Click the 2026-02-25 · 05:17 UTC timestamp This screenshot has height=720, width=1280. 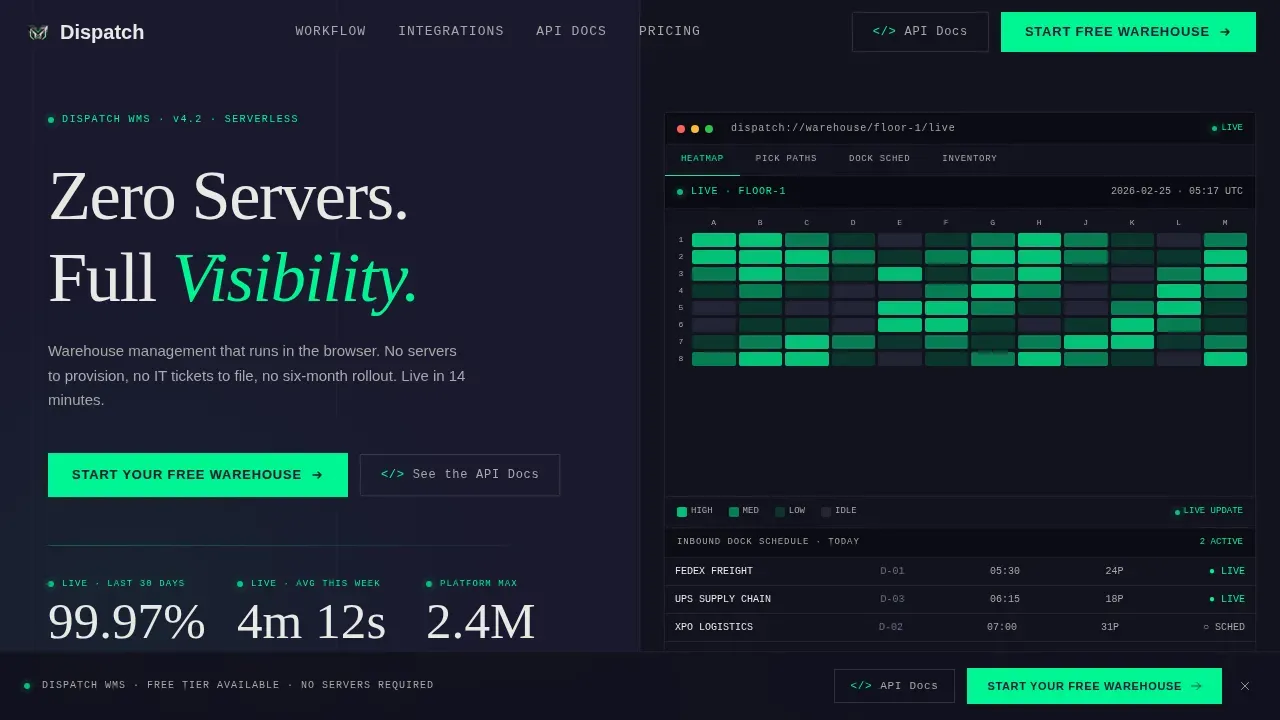point(1177,191)
